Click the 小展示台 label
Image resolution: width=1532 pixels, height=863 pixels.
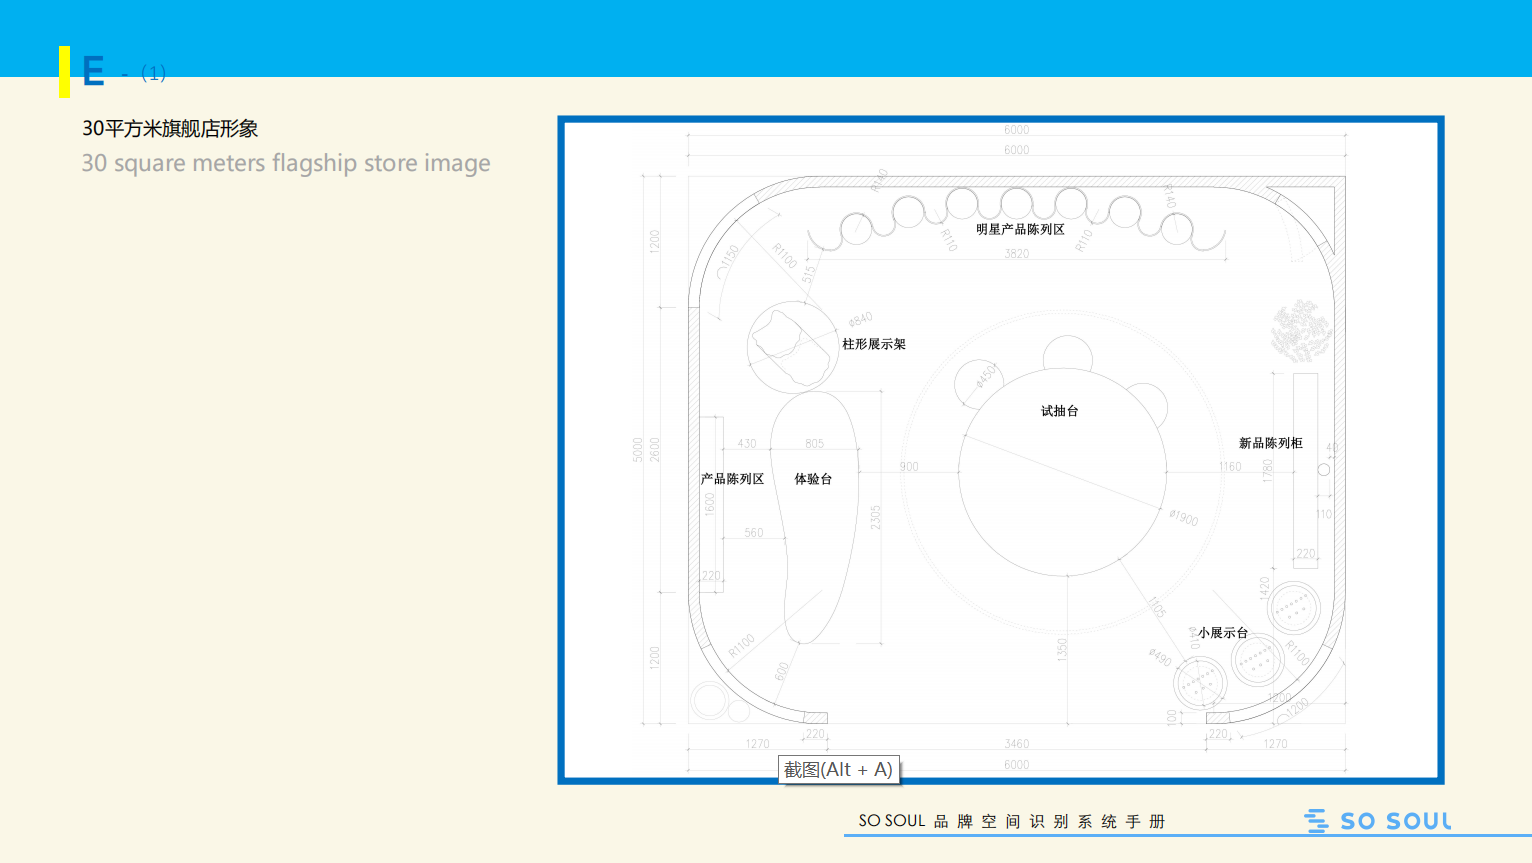(1223, 633)
